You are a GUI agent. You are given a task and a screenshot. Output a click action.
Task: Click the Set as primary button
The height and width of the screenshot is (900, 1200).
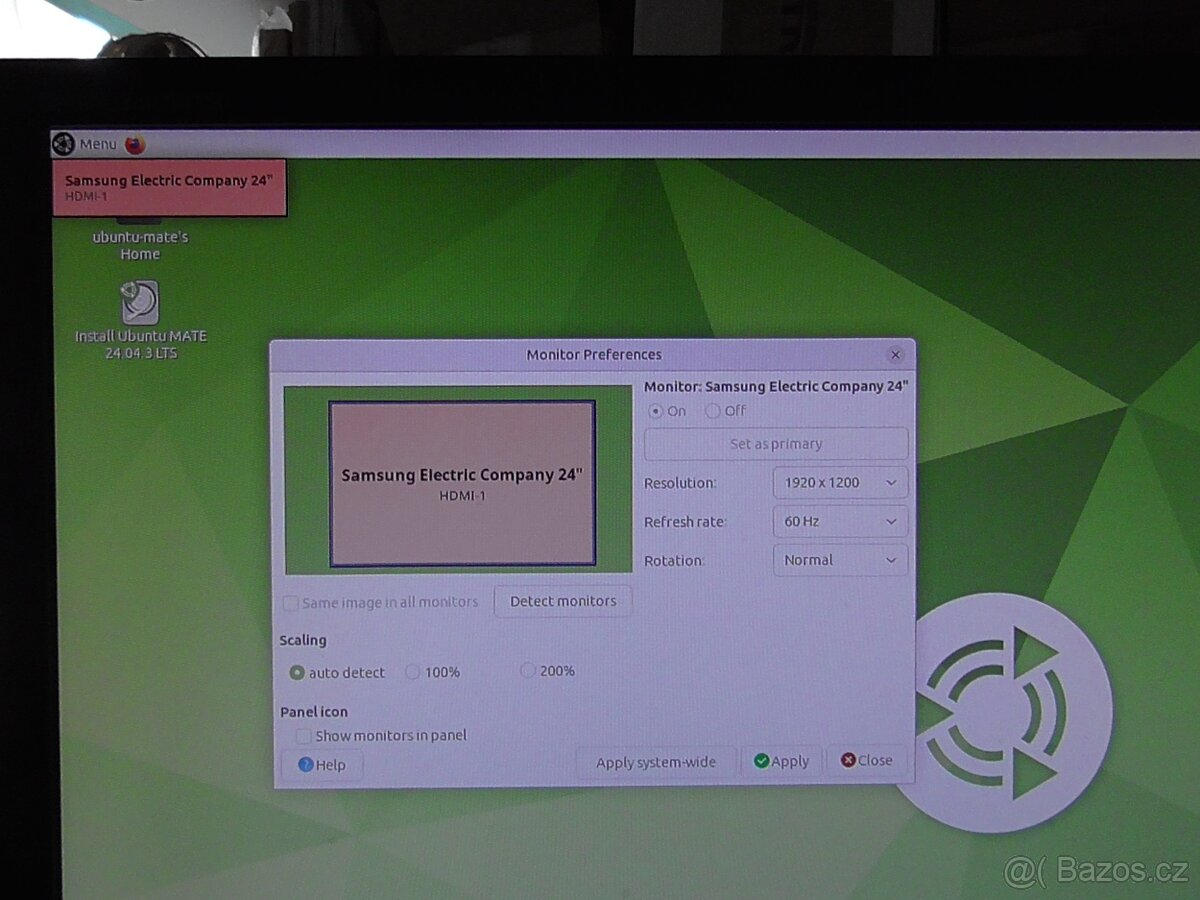[776, 444]
